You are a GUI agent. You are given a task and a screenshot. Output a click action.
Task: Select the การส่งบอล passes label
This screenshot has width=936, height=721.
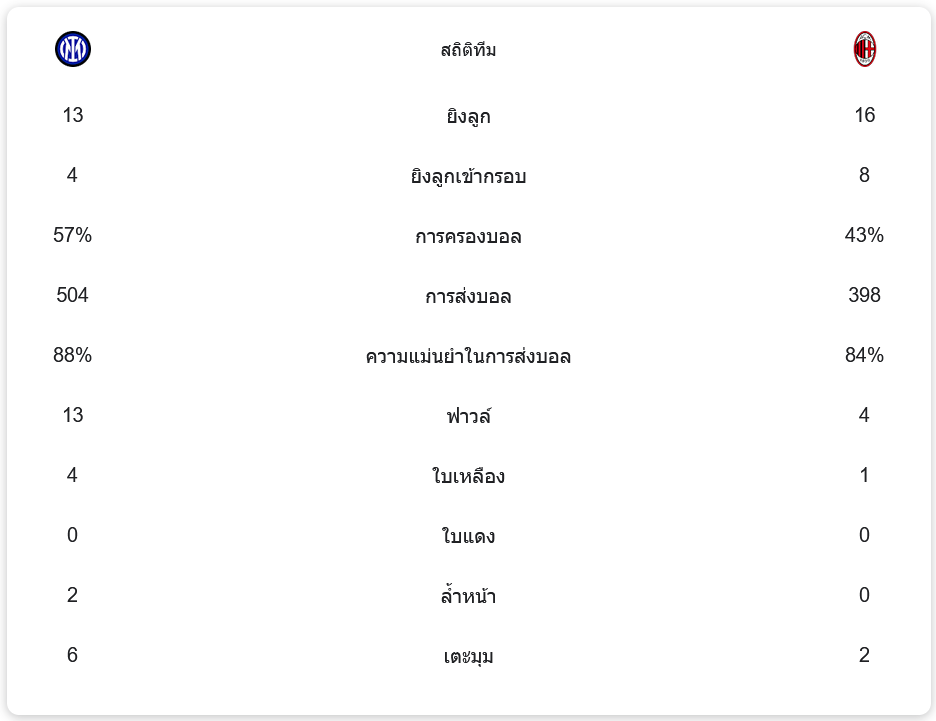[x=468, y=296]
